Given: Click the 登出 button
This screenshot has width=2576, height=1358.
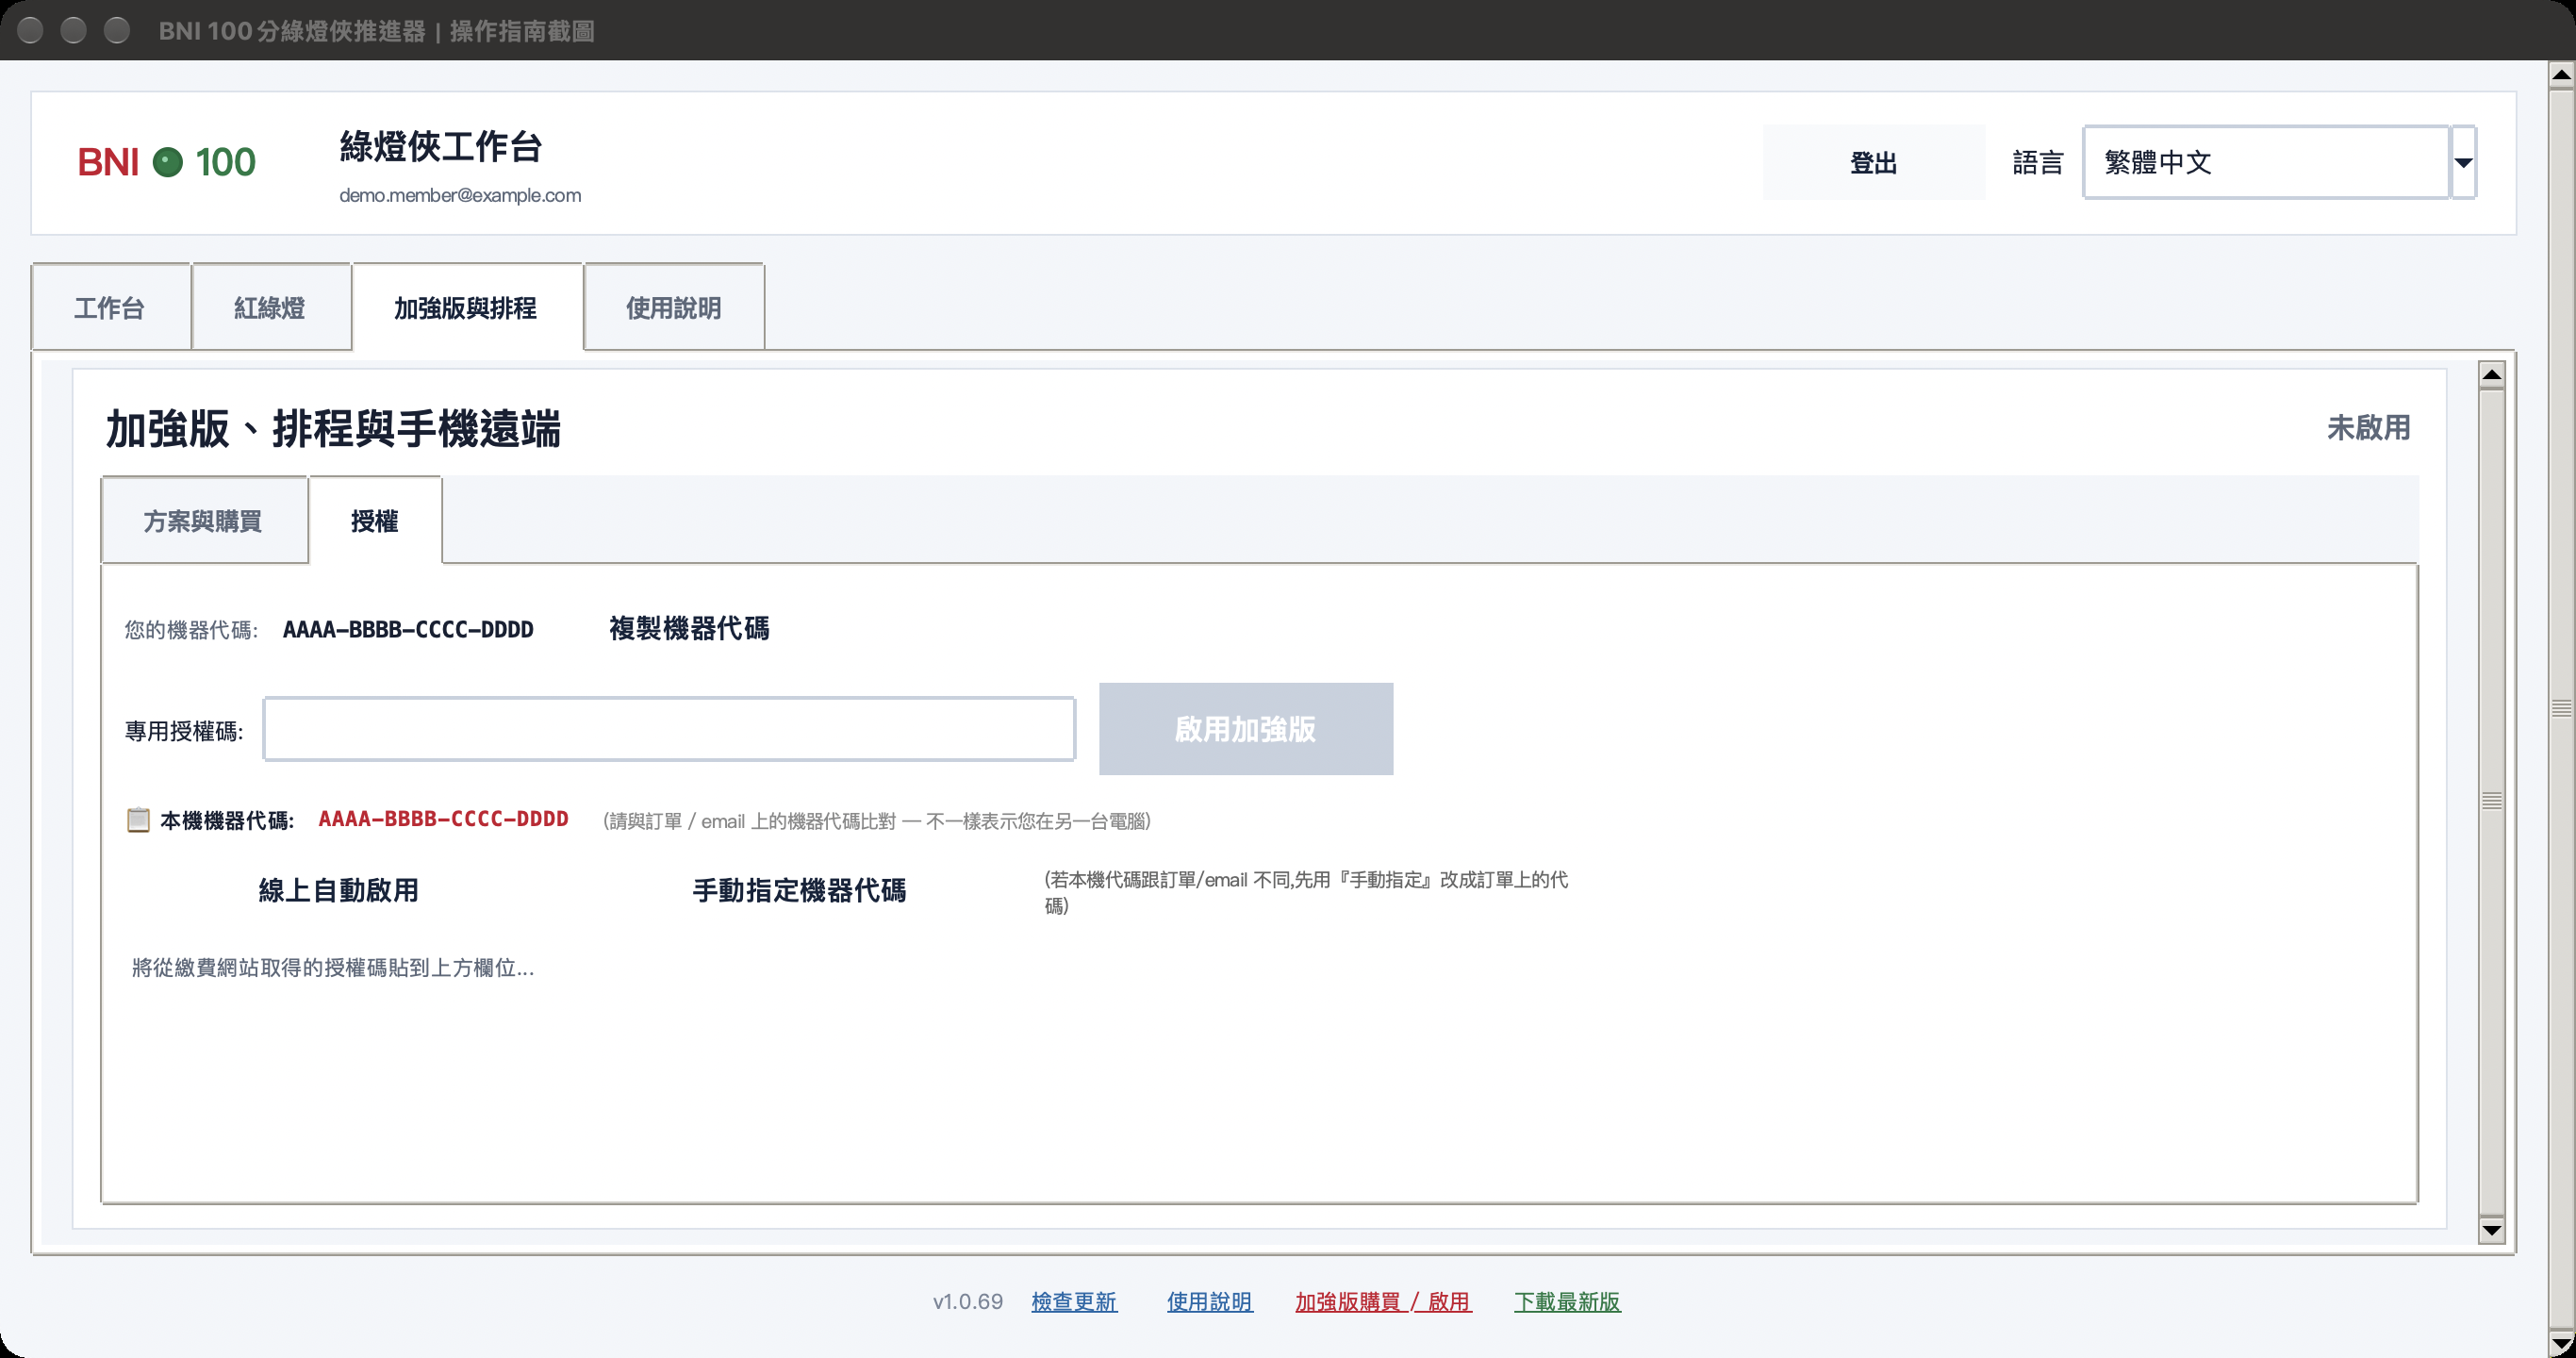Looking at the screenshot, I should click(x=1874, y=162).
